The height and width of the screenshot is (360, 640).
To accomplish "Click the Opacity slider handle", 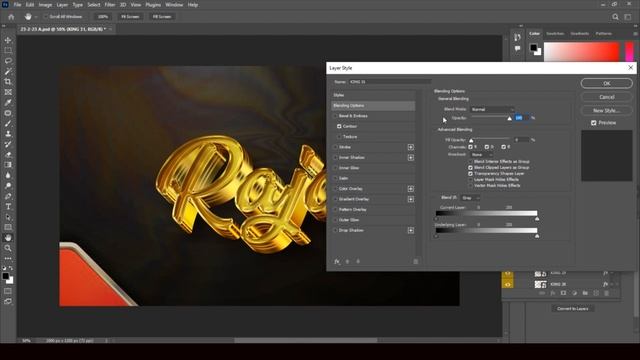I will pos(509,119).
